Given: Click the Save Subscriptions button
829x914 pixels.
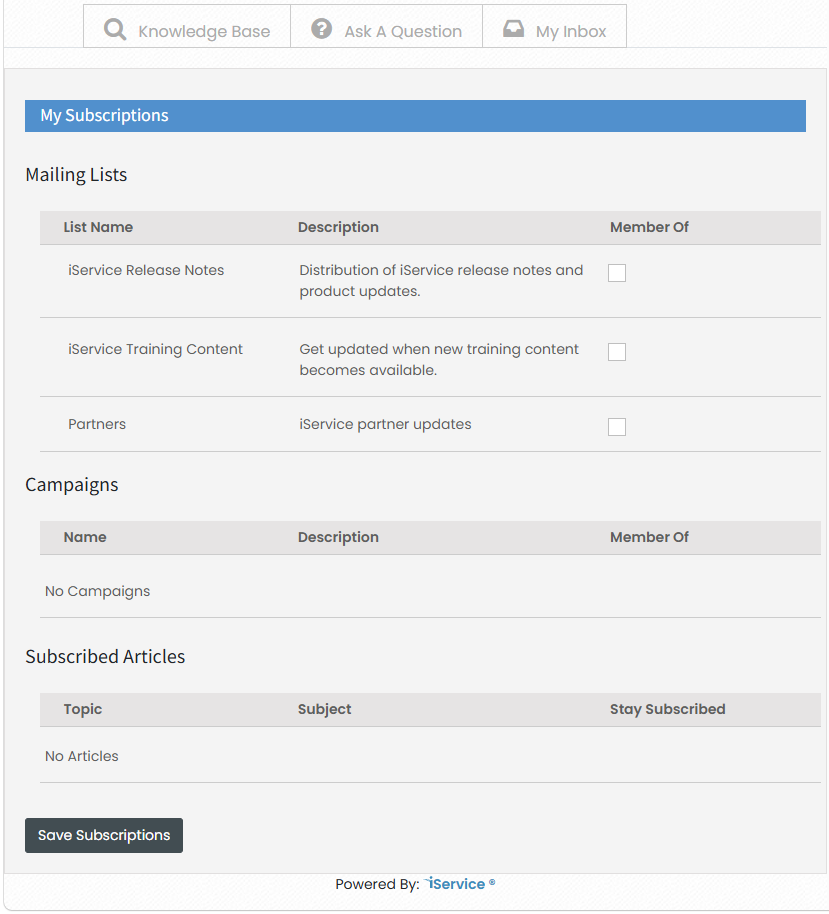Looking at the screenshot, I should click(104, 835).
